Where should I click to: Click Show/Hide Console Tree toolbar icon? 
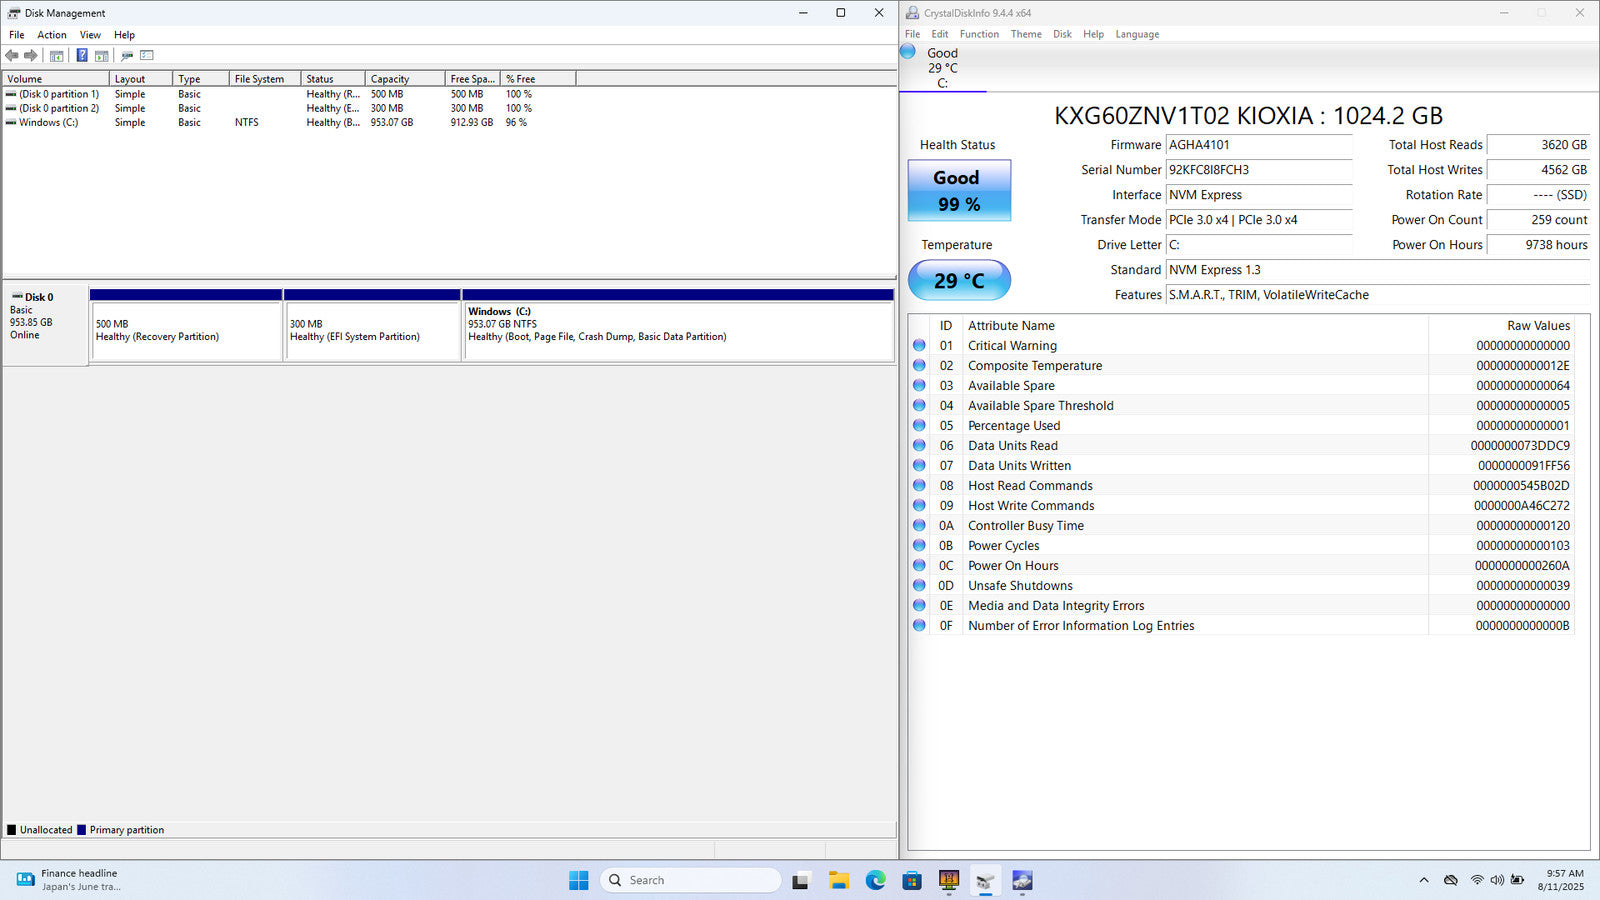point(57,56)
